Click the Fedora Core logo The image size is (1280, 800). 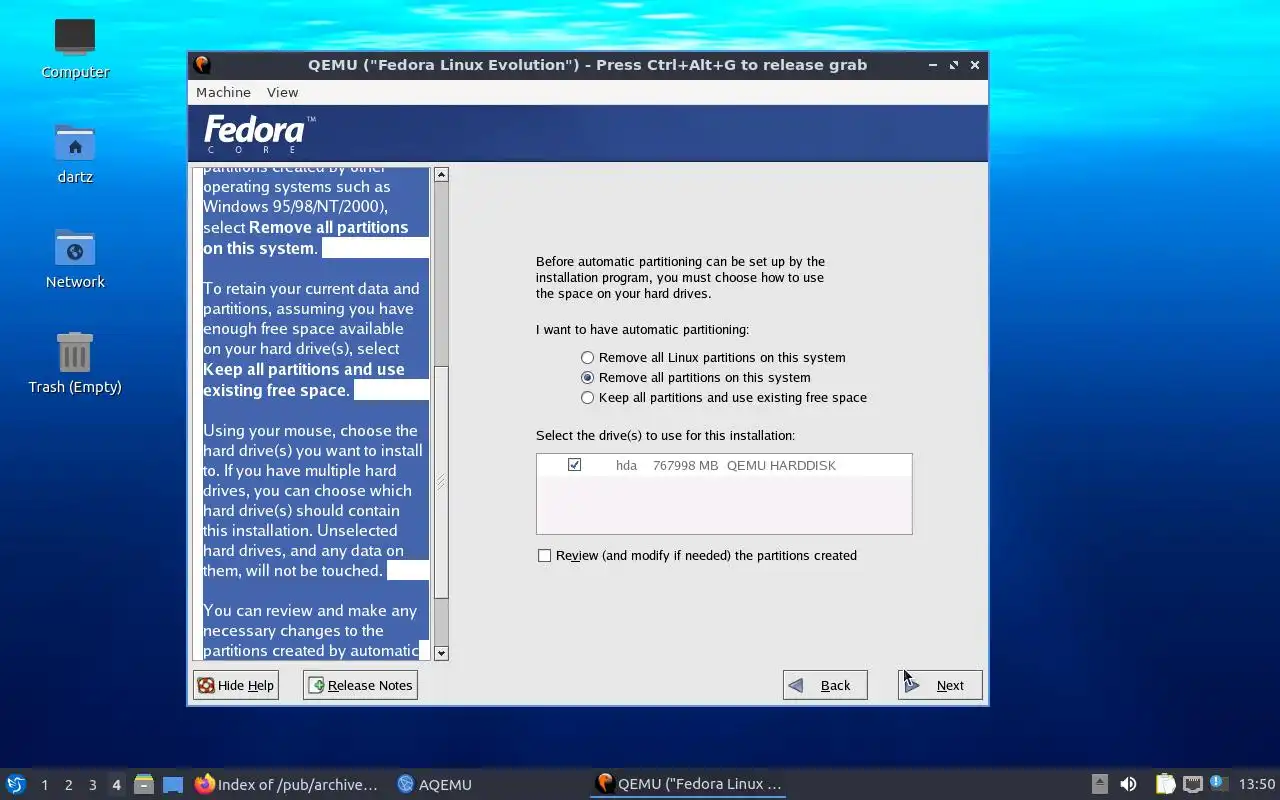click(x=259, y=133)
